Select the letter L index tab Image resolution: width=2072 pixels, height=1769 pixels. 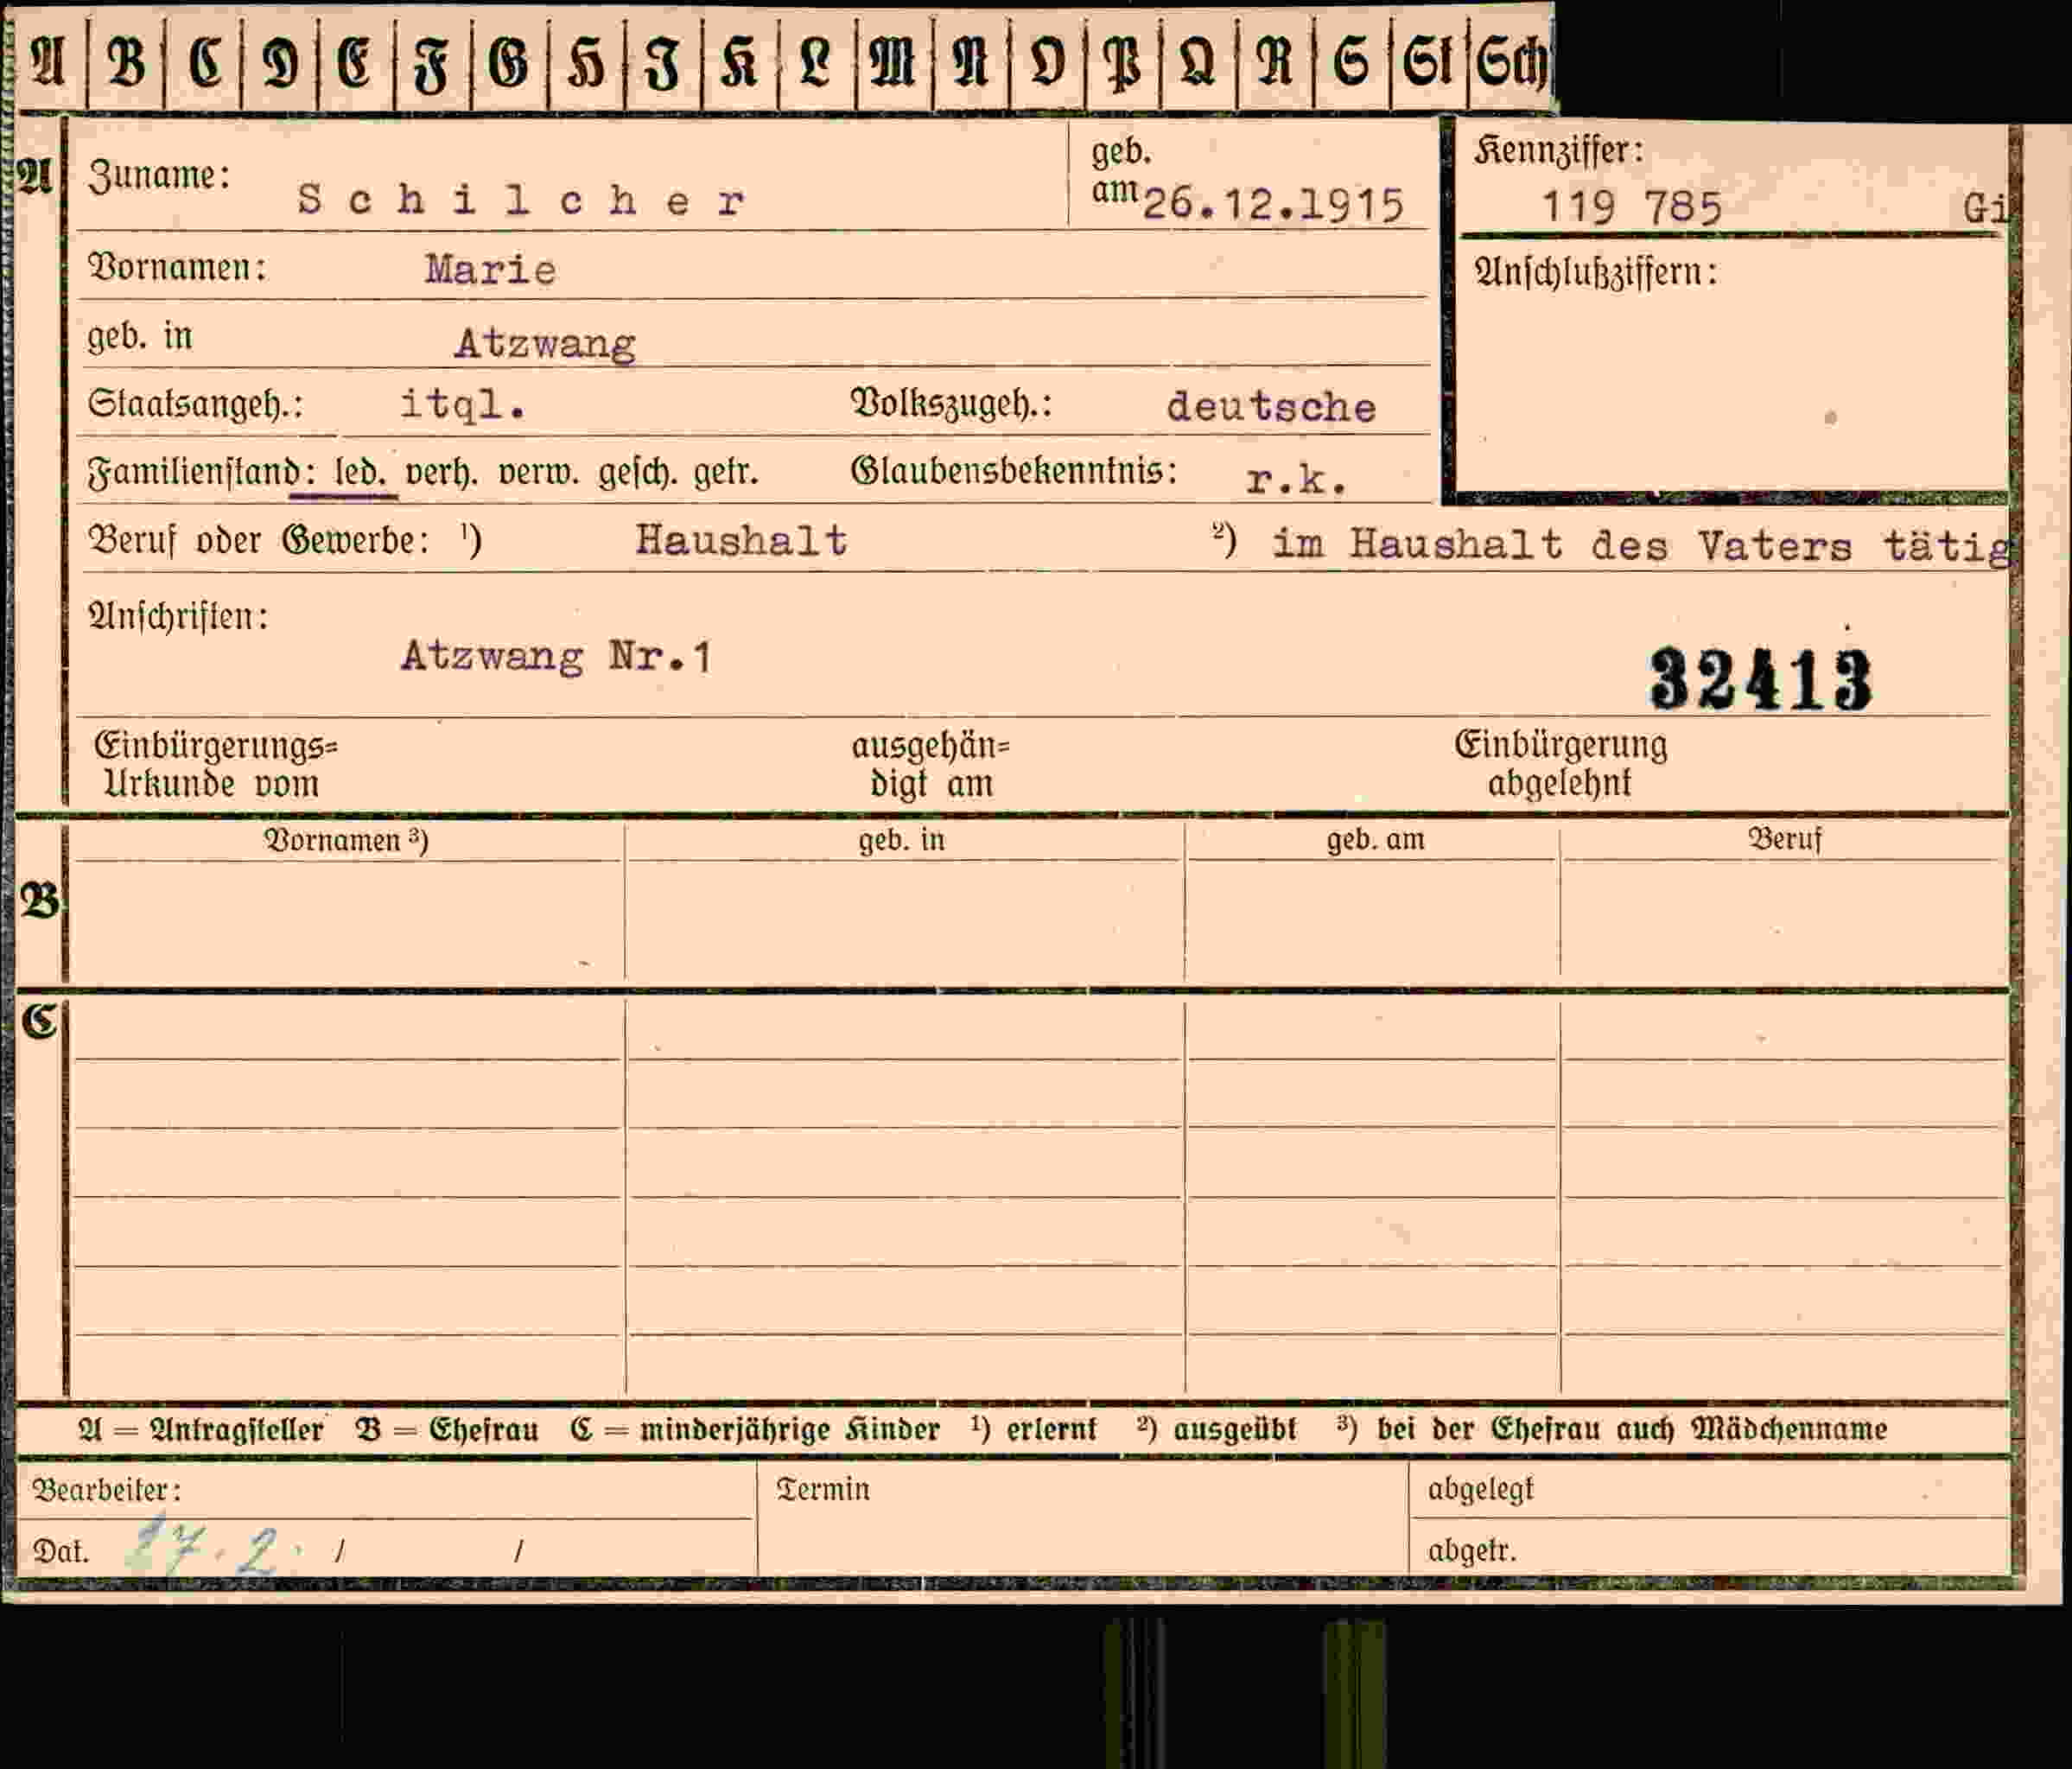(x=817, y=62)
